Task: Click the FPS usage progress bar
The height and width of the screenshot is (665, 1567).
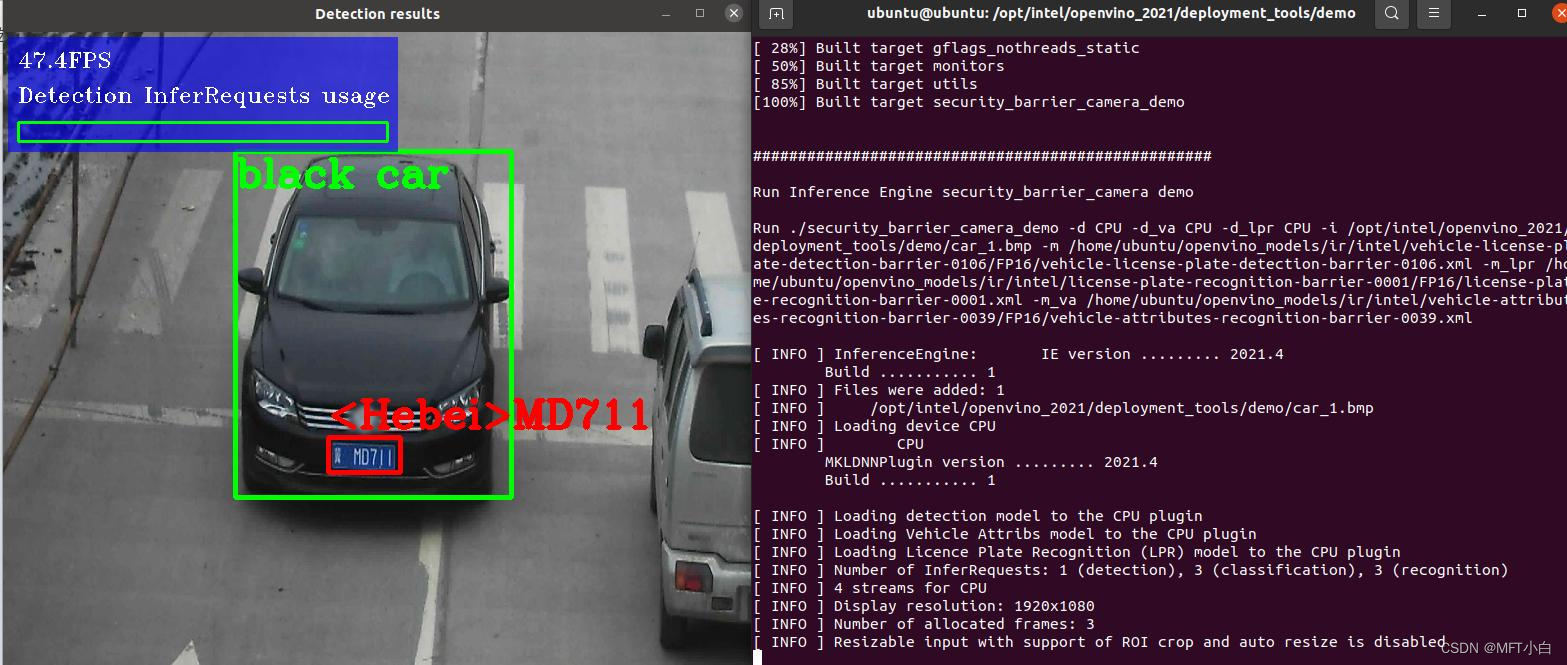Action: click(x=203, y=131)
